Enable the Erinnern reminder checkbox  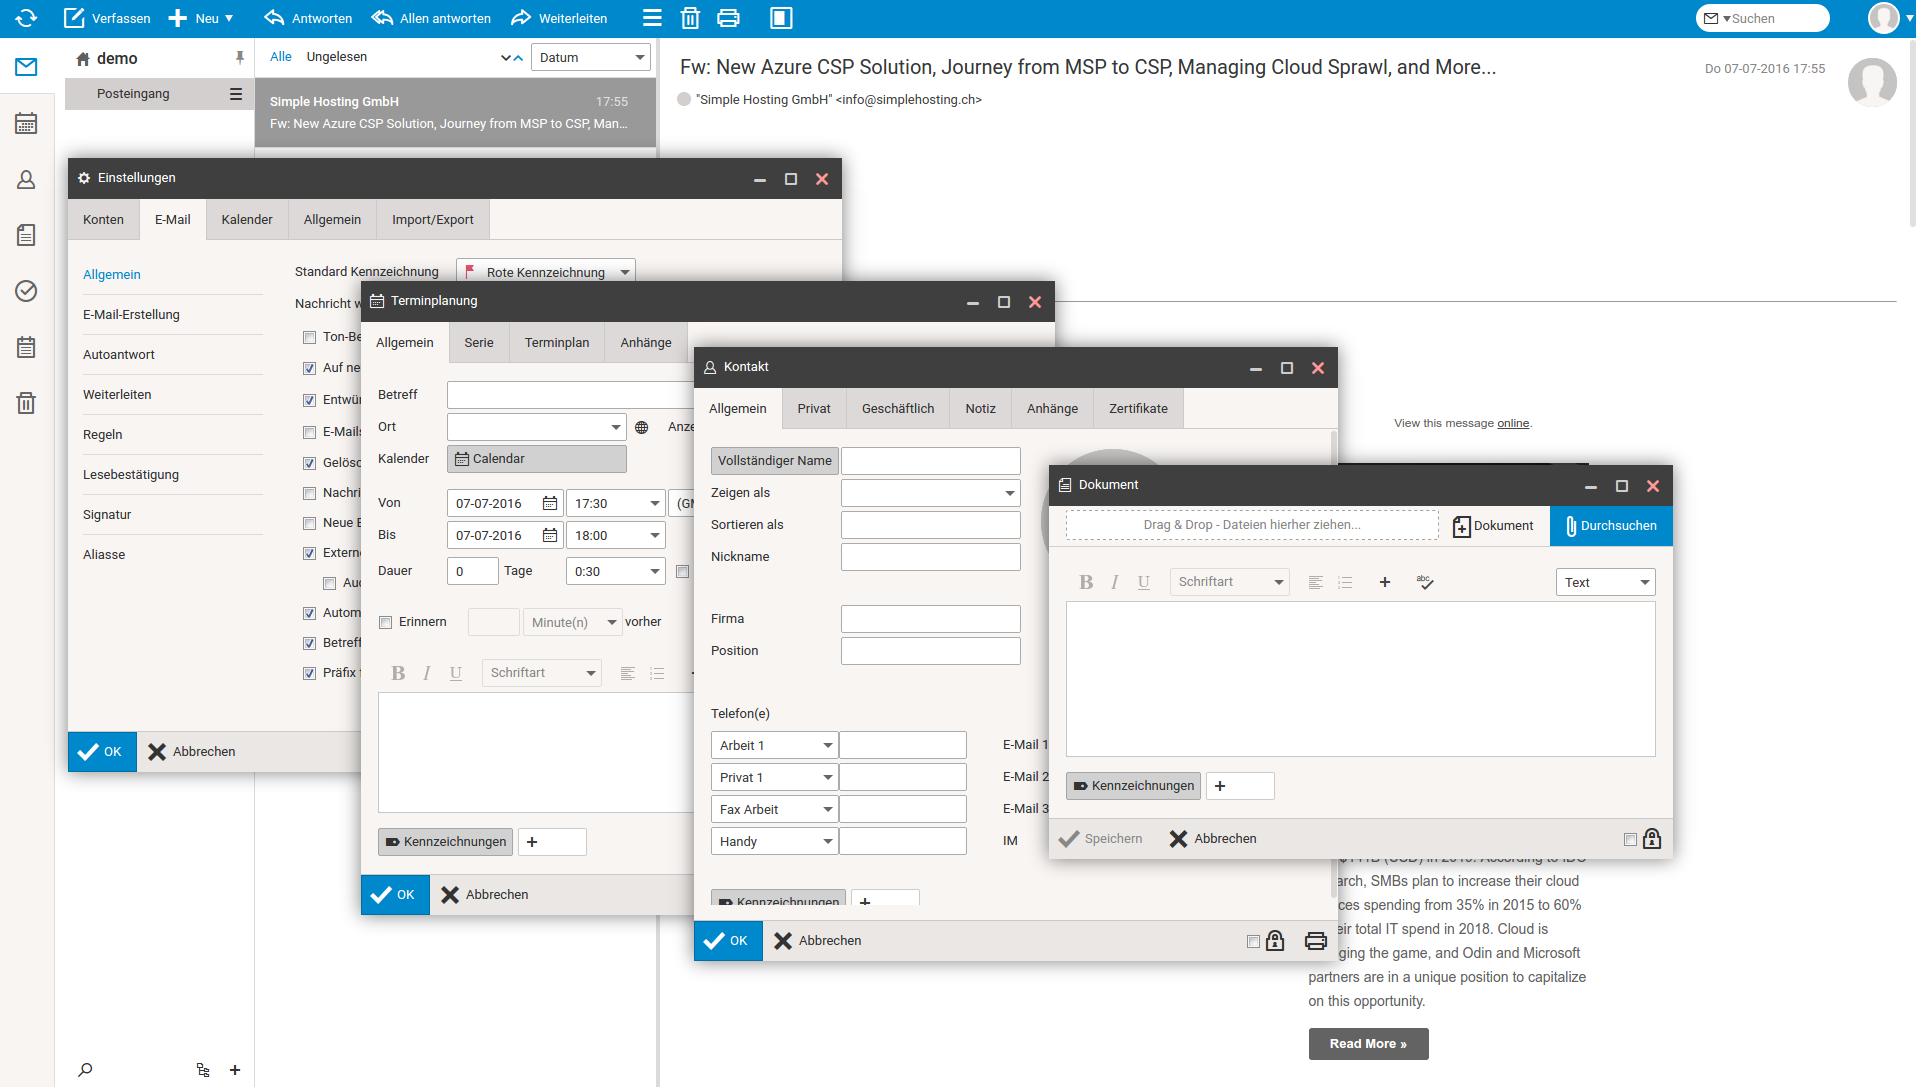tap(386, 622)
